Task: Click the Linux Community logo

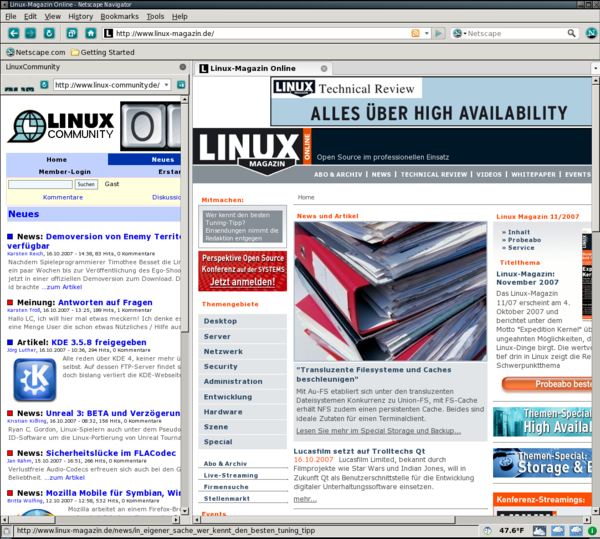Action: (x=61, y=126)
